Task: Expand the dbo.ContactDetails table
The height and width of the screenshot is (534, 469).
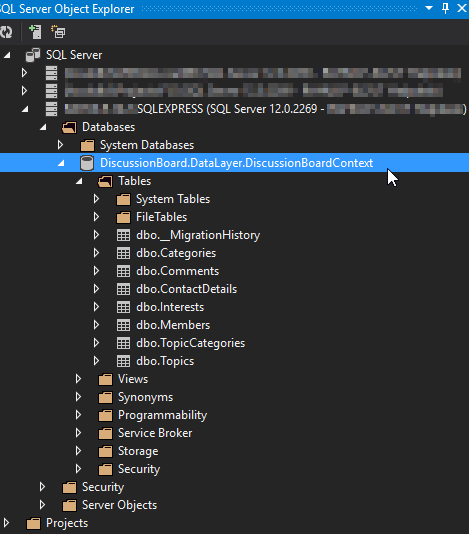Action: (x=96, y=289)
